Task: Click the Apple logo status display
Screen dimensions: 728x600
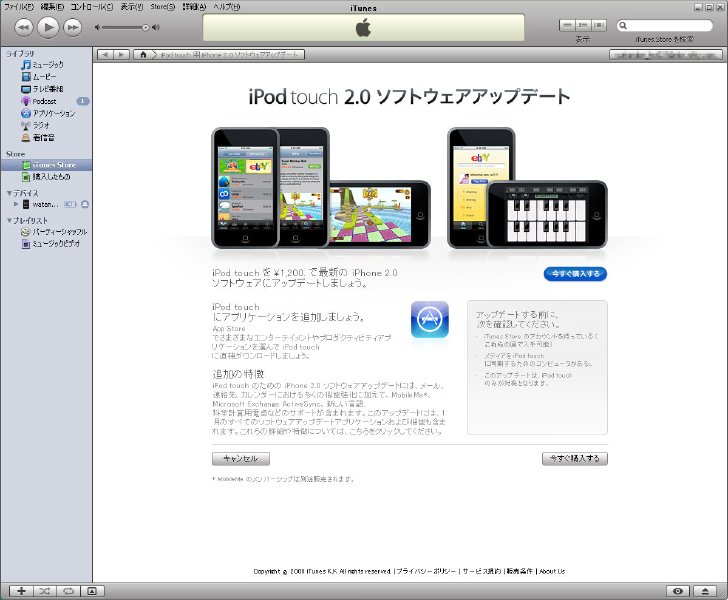Action: pos(364,27)
